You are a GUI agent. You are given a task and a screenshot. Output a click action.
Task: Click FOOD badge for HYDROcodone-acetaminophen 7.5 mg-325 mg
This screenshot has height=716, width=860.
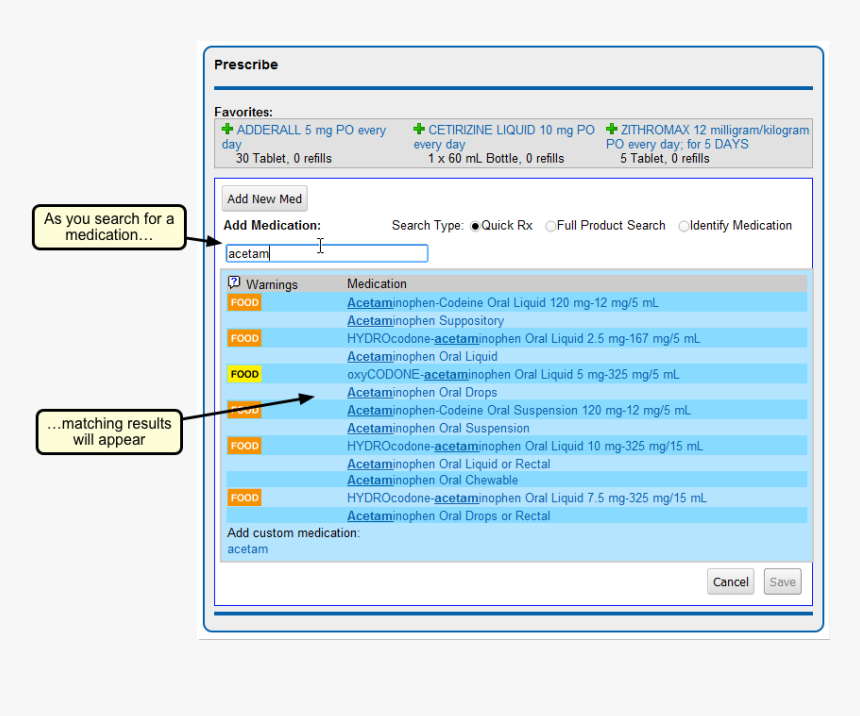click(244, 497)
